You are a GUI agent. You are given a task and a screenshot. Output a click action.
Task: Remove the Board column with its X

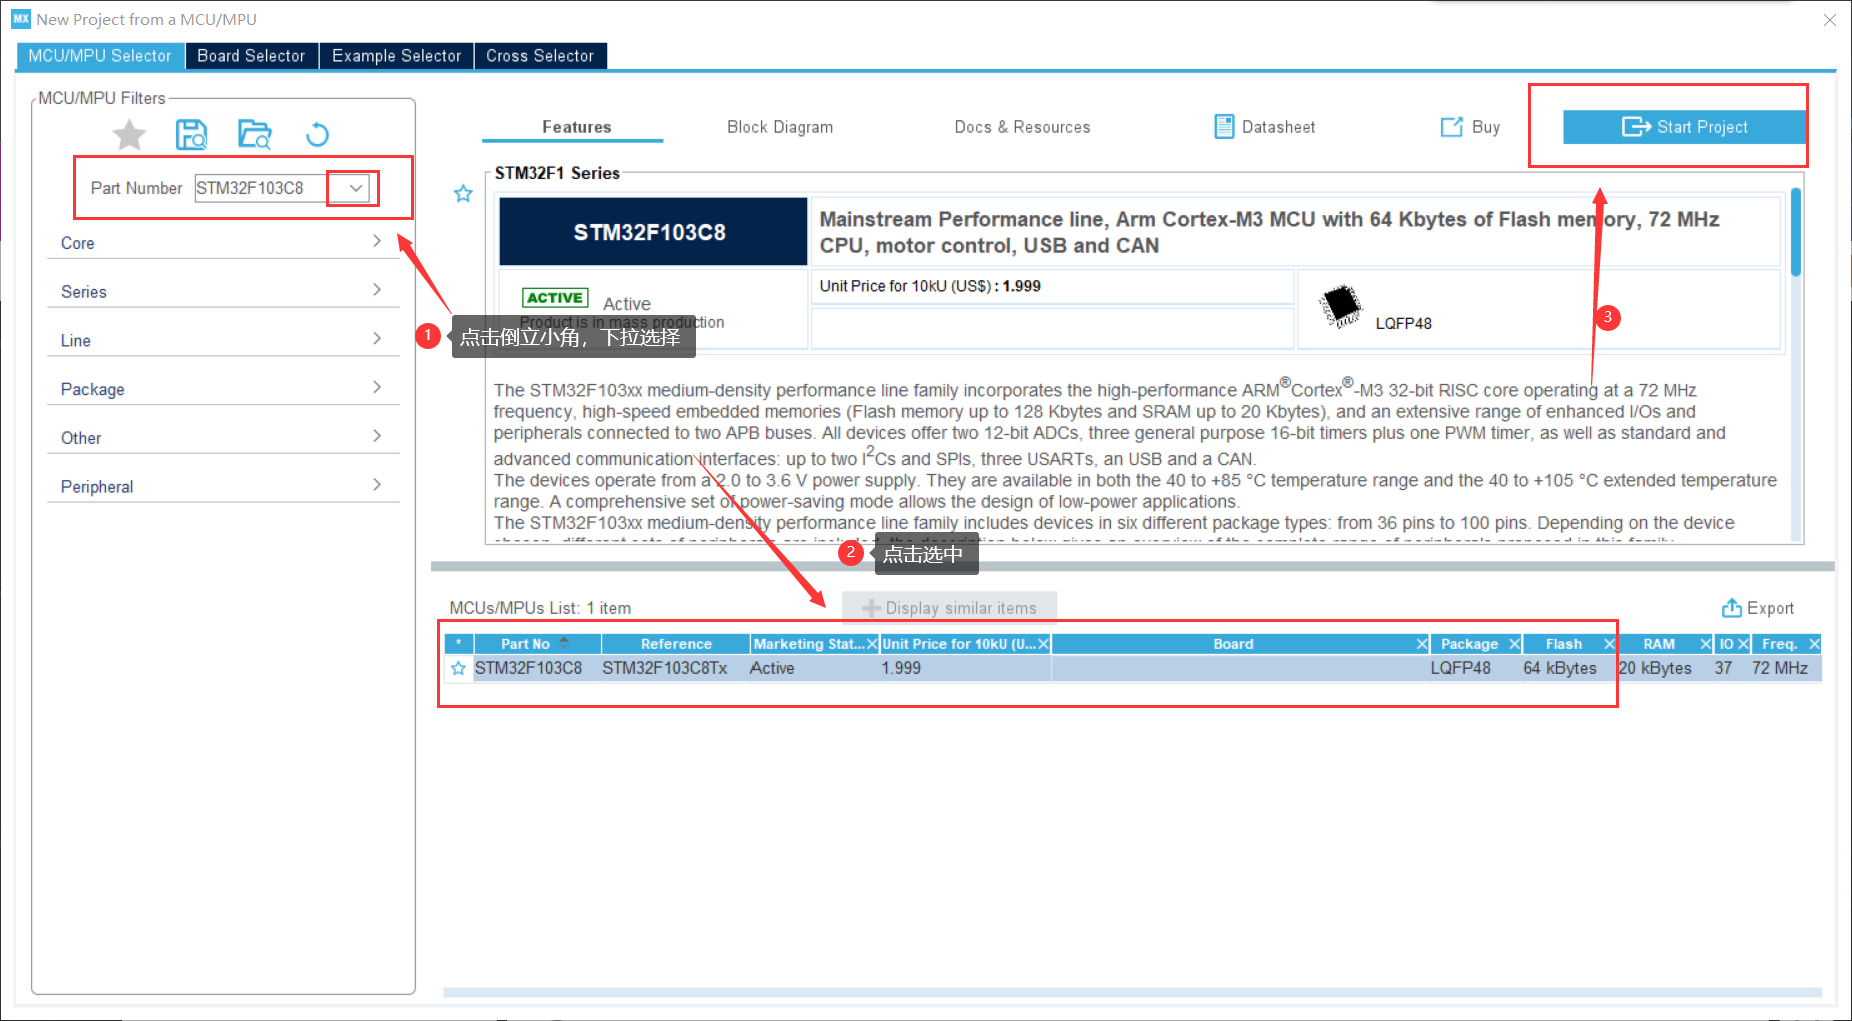point(1422,644)
